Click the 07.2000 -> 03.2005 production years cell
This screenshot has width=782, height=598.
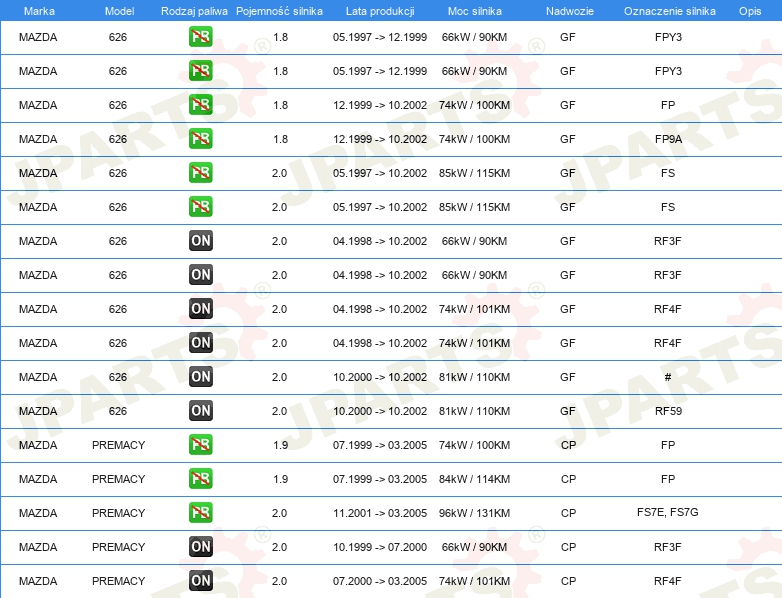380,581
